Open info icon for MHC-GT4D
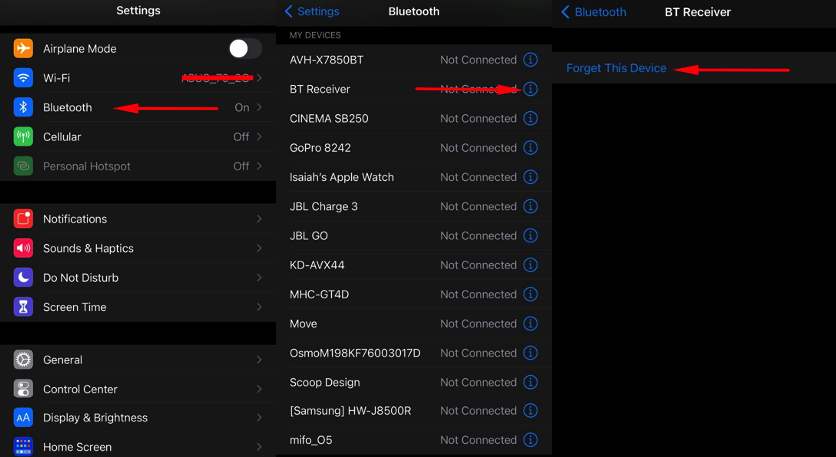 (530, 294)
